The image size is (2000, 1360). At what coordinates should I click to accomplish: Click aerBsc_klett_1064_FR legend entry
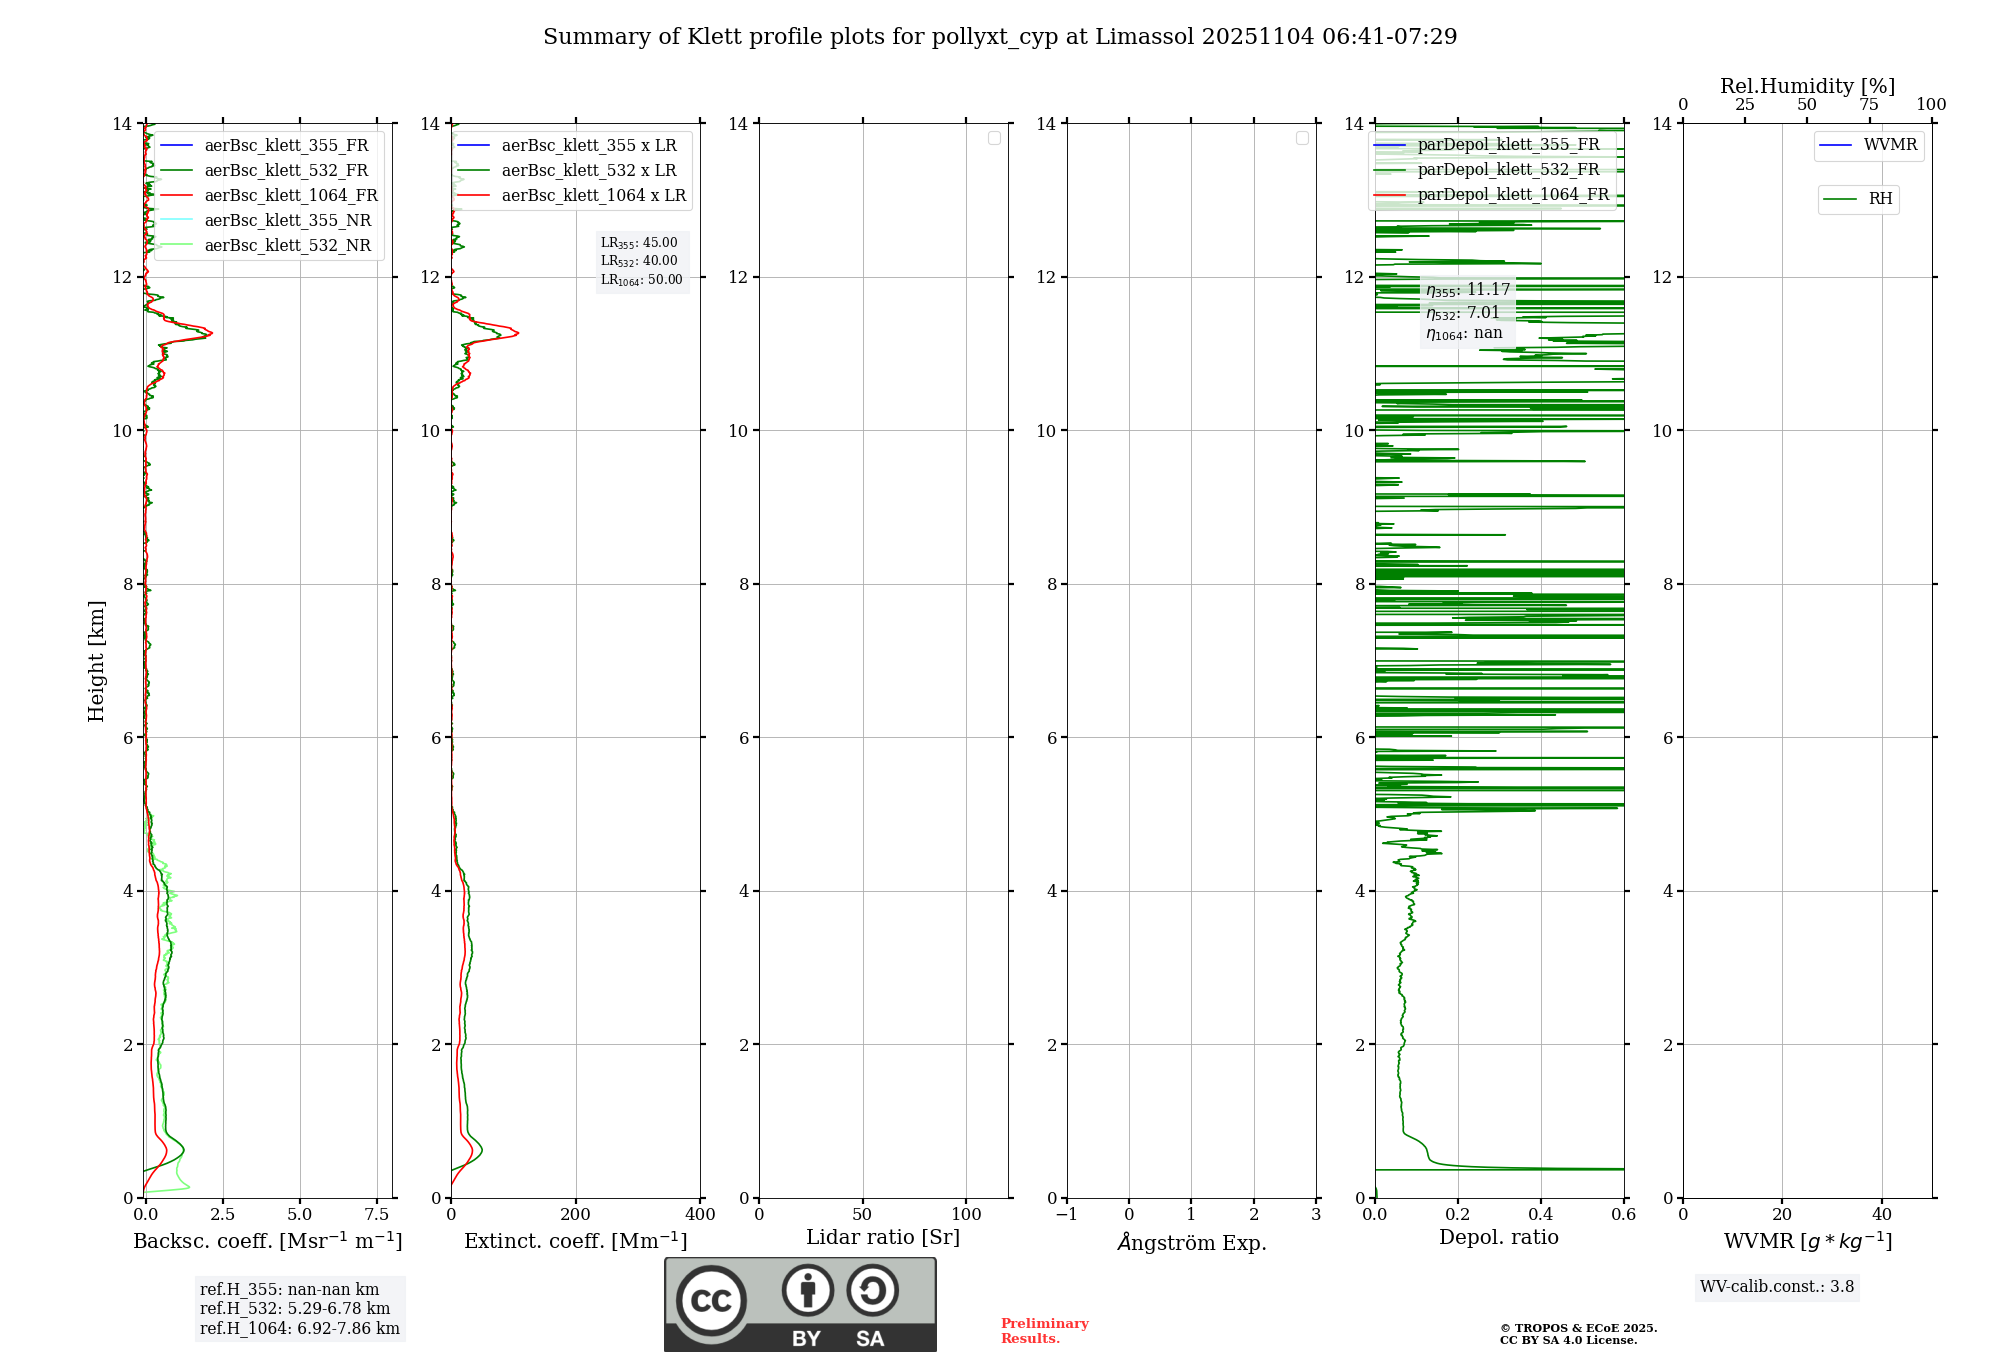point(290,195)
